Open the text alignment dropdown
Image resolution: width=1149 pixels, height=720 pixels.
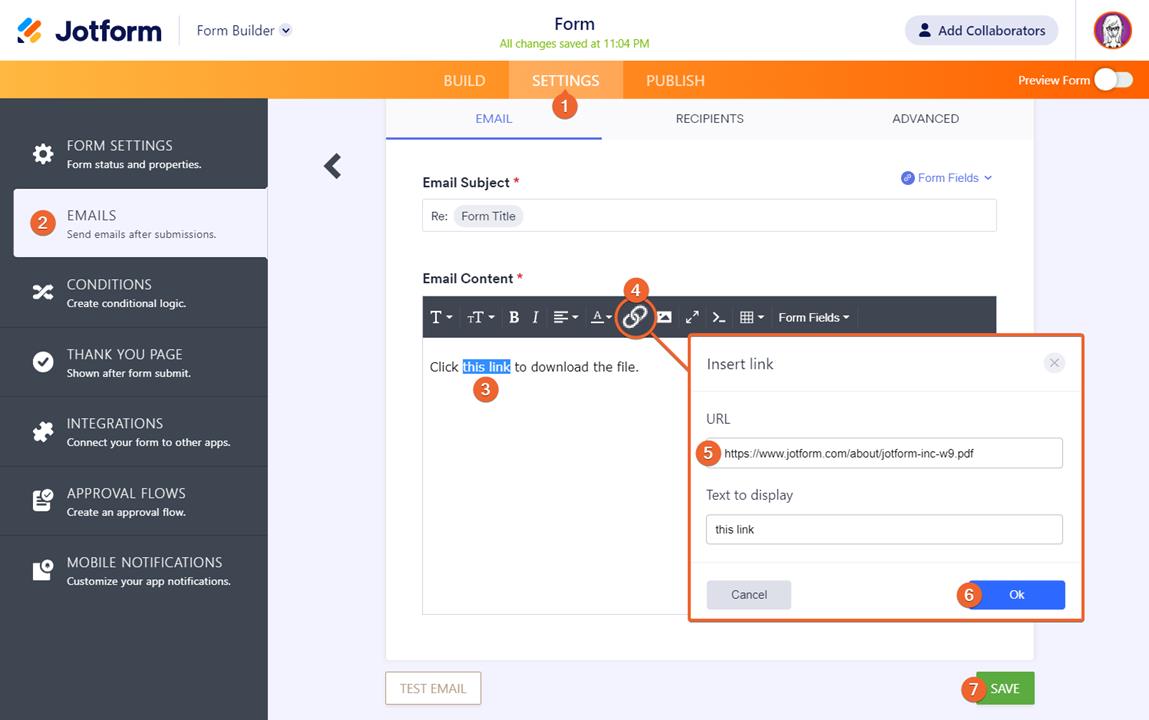(x=565, y=317)
